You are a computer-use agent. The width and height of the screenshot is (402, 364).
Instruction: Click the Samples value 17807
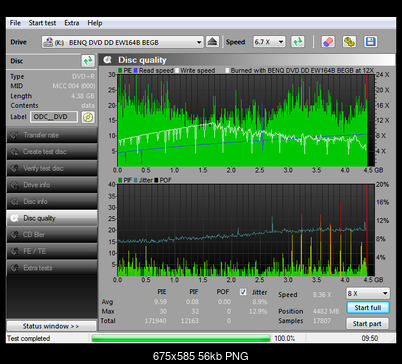[322, 321]
